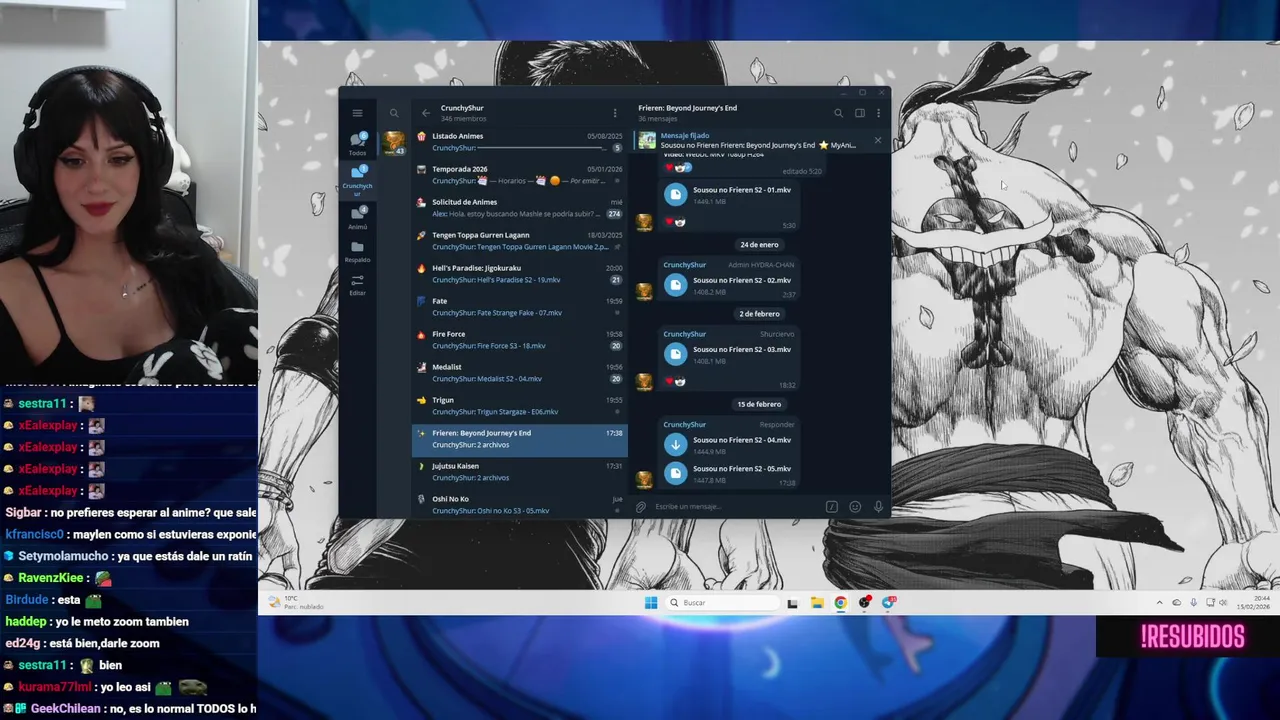Viewport: 1280px width, 720px height.
Task: Open the Telegram hamburger menu
Action: [x=357, y=113]
